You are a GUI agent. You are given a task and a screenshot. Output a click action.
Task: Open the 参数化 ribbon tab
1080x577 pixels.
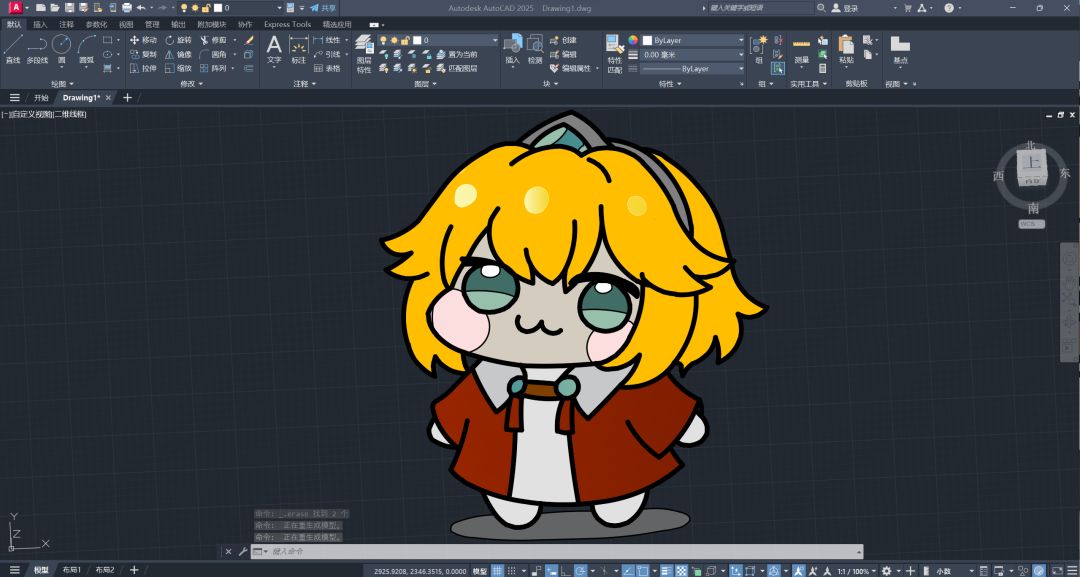96,24
